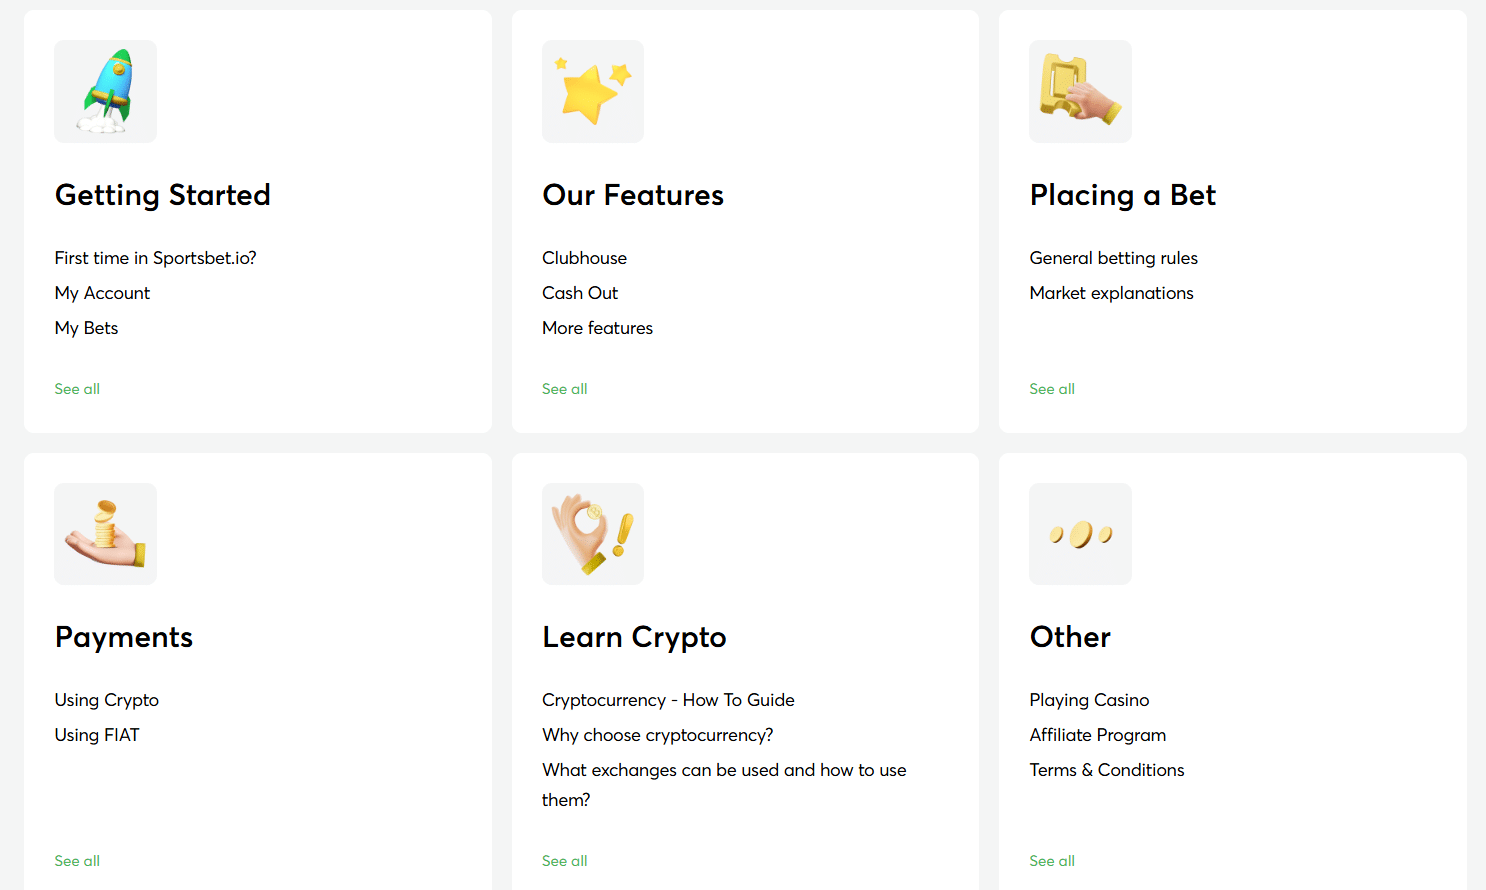
Task: Open 'Why choose cryptocurrency?' article
Action: pos(657,735)
